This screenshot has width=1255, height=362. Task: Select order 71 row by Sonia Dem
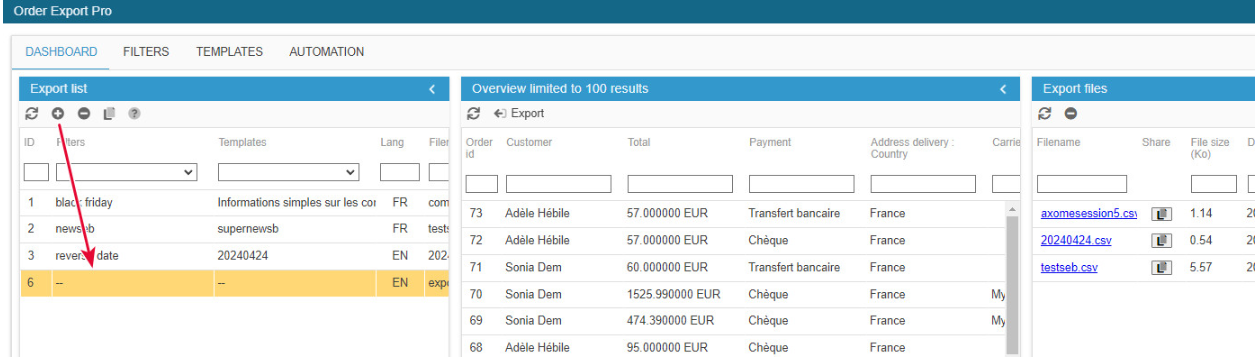click(x=733, y=267)
